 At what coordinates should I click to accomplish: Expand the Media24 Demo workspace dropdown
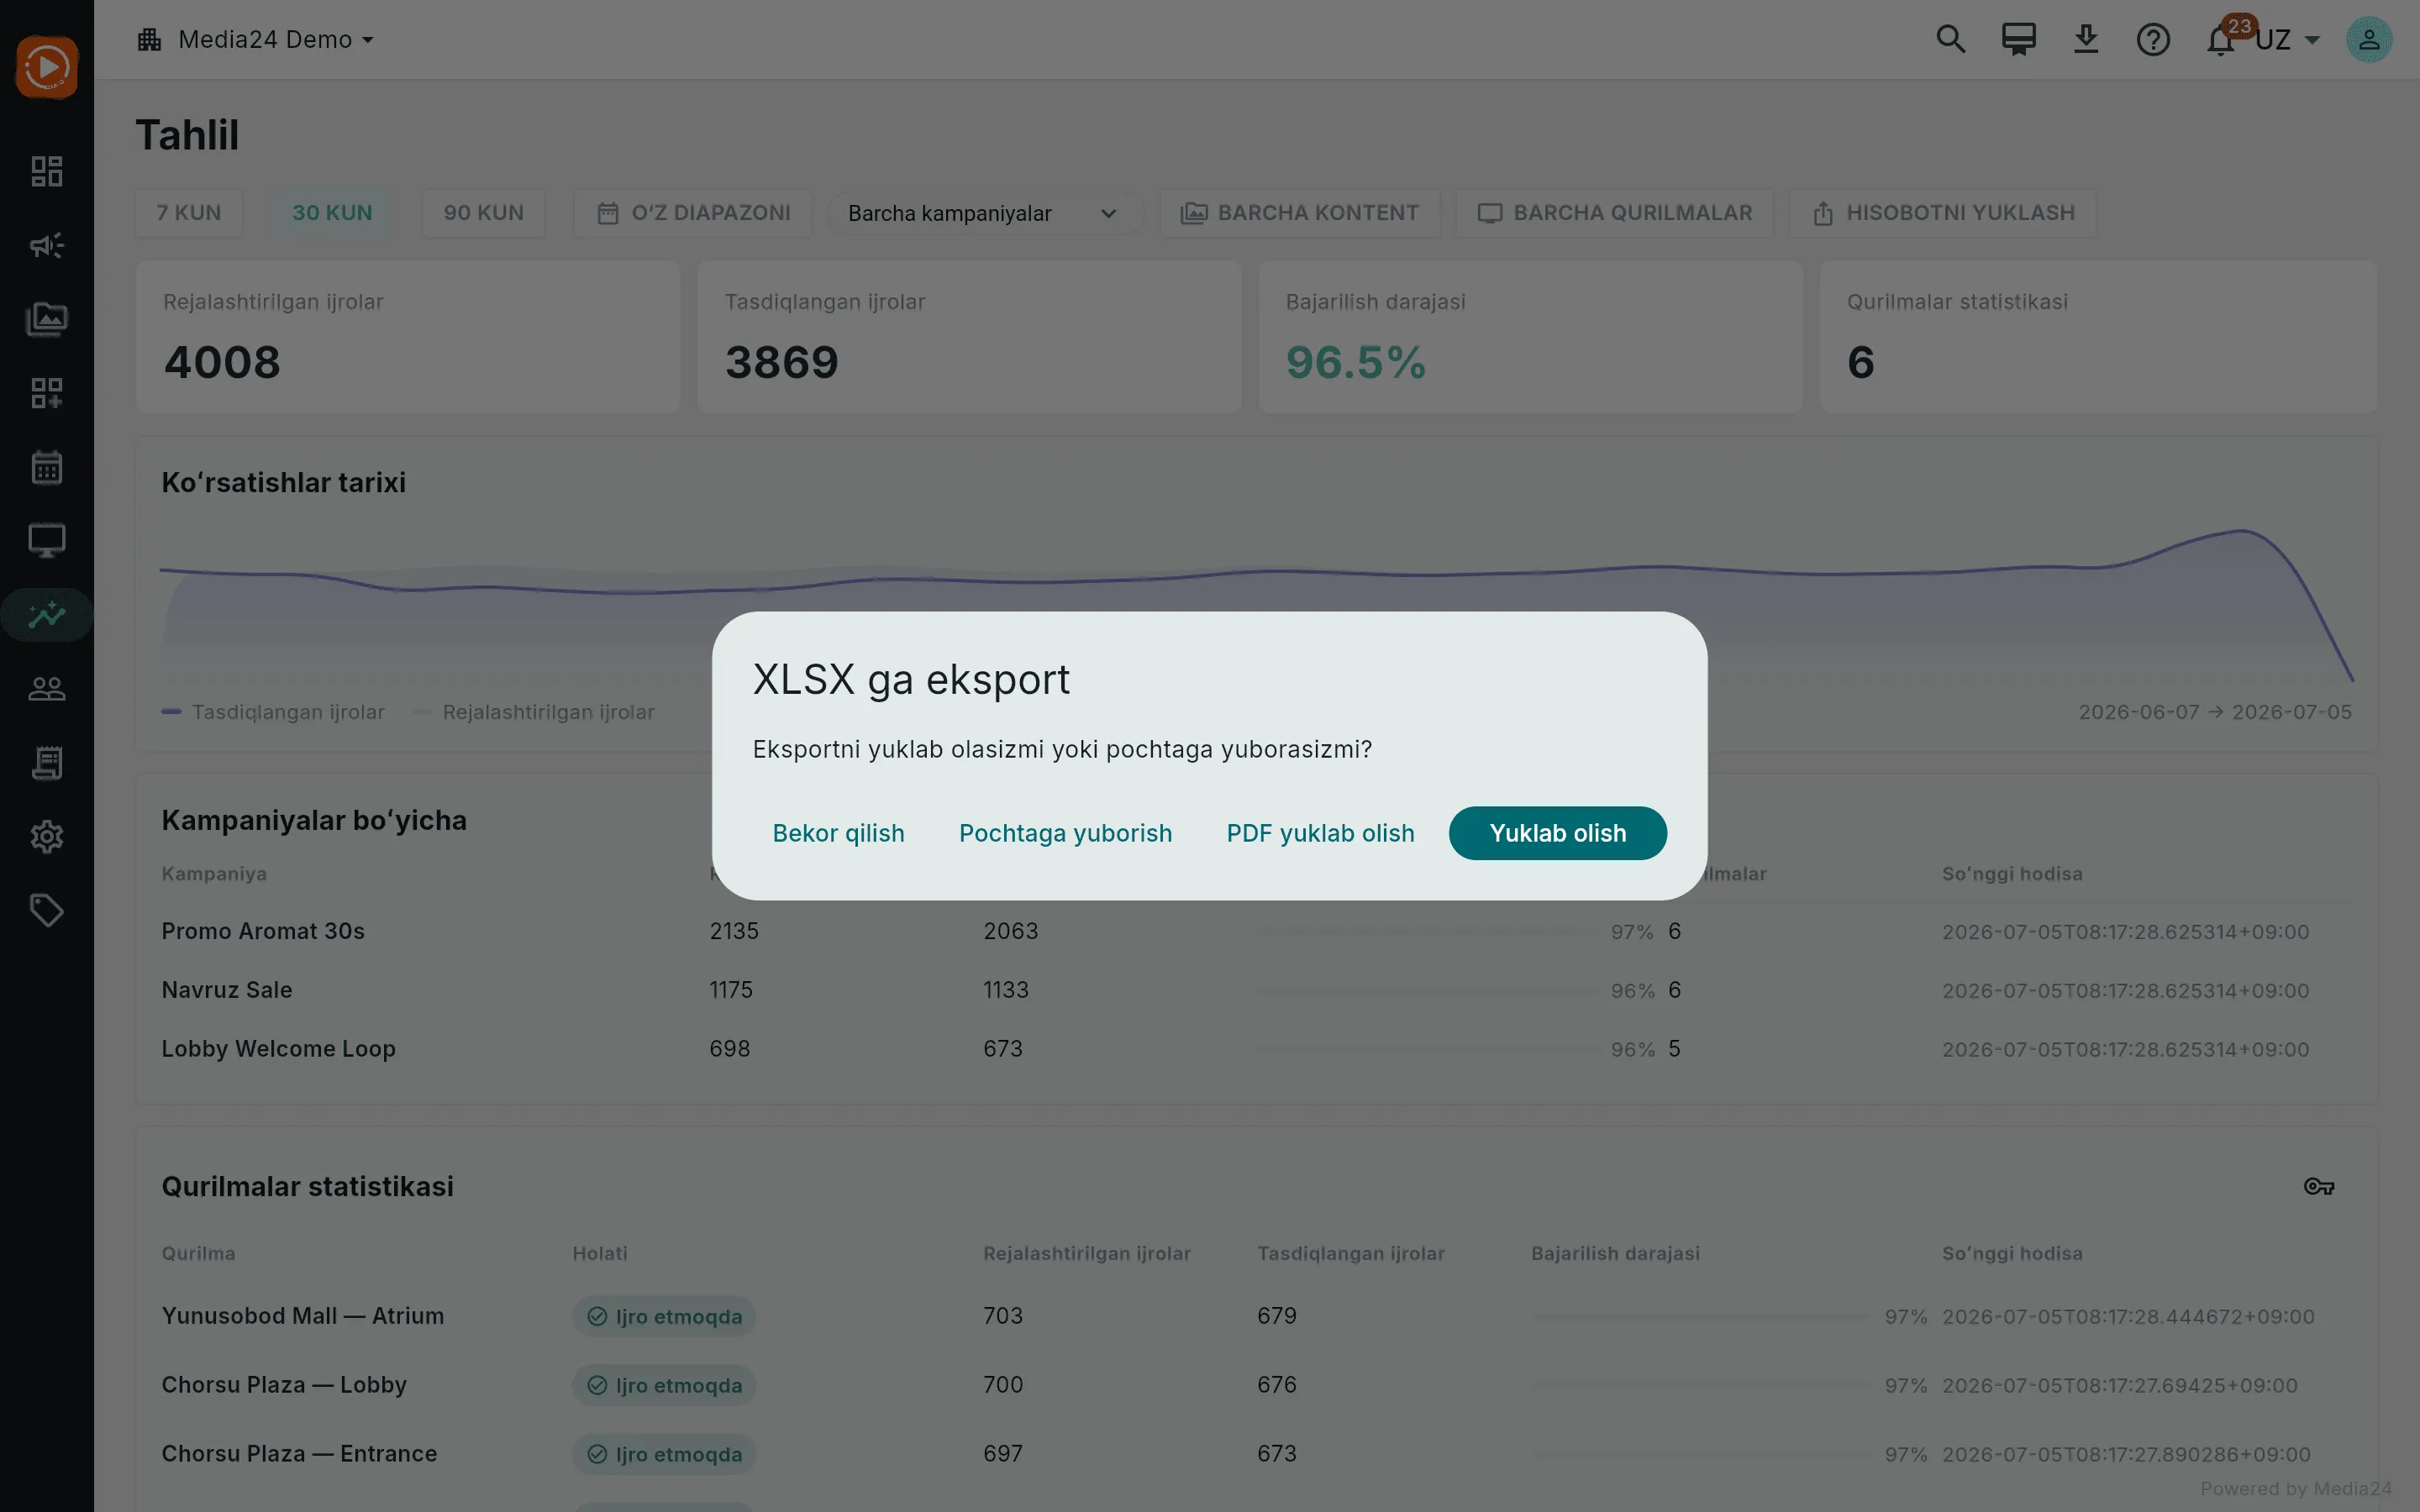(256, 40)
